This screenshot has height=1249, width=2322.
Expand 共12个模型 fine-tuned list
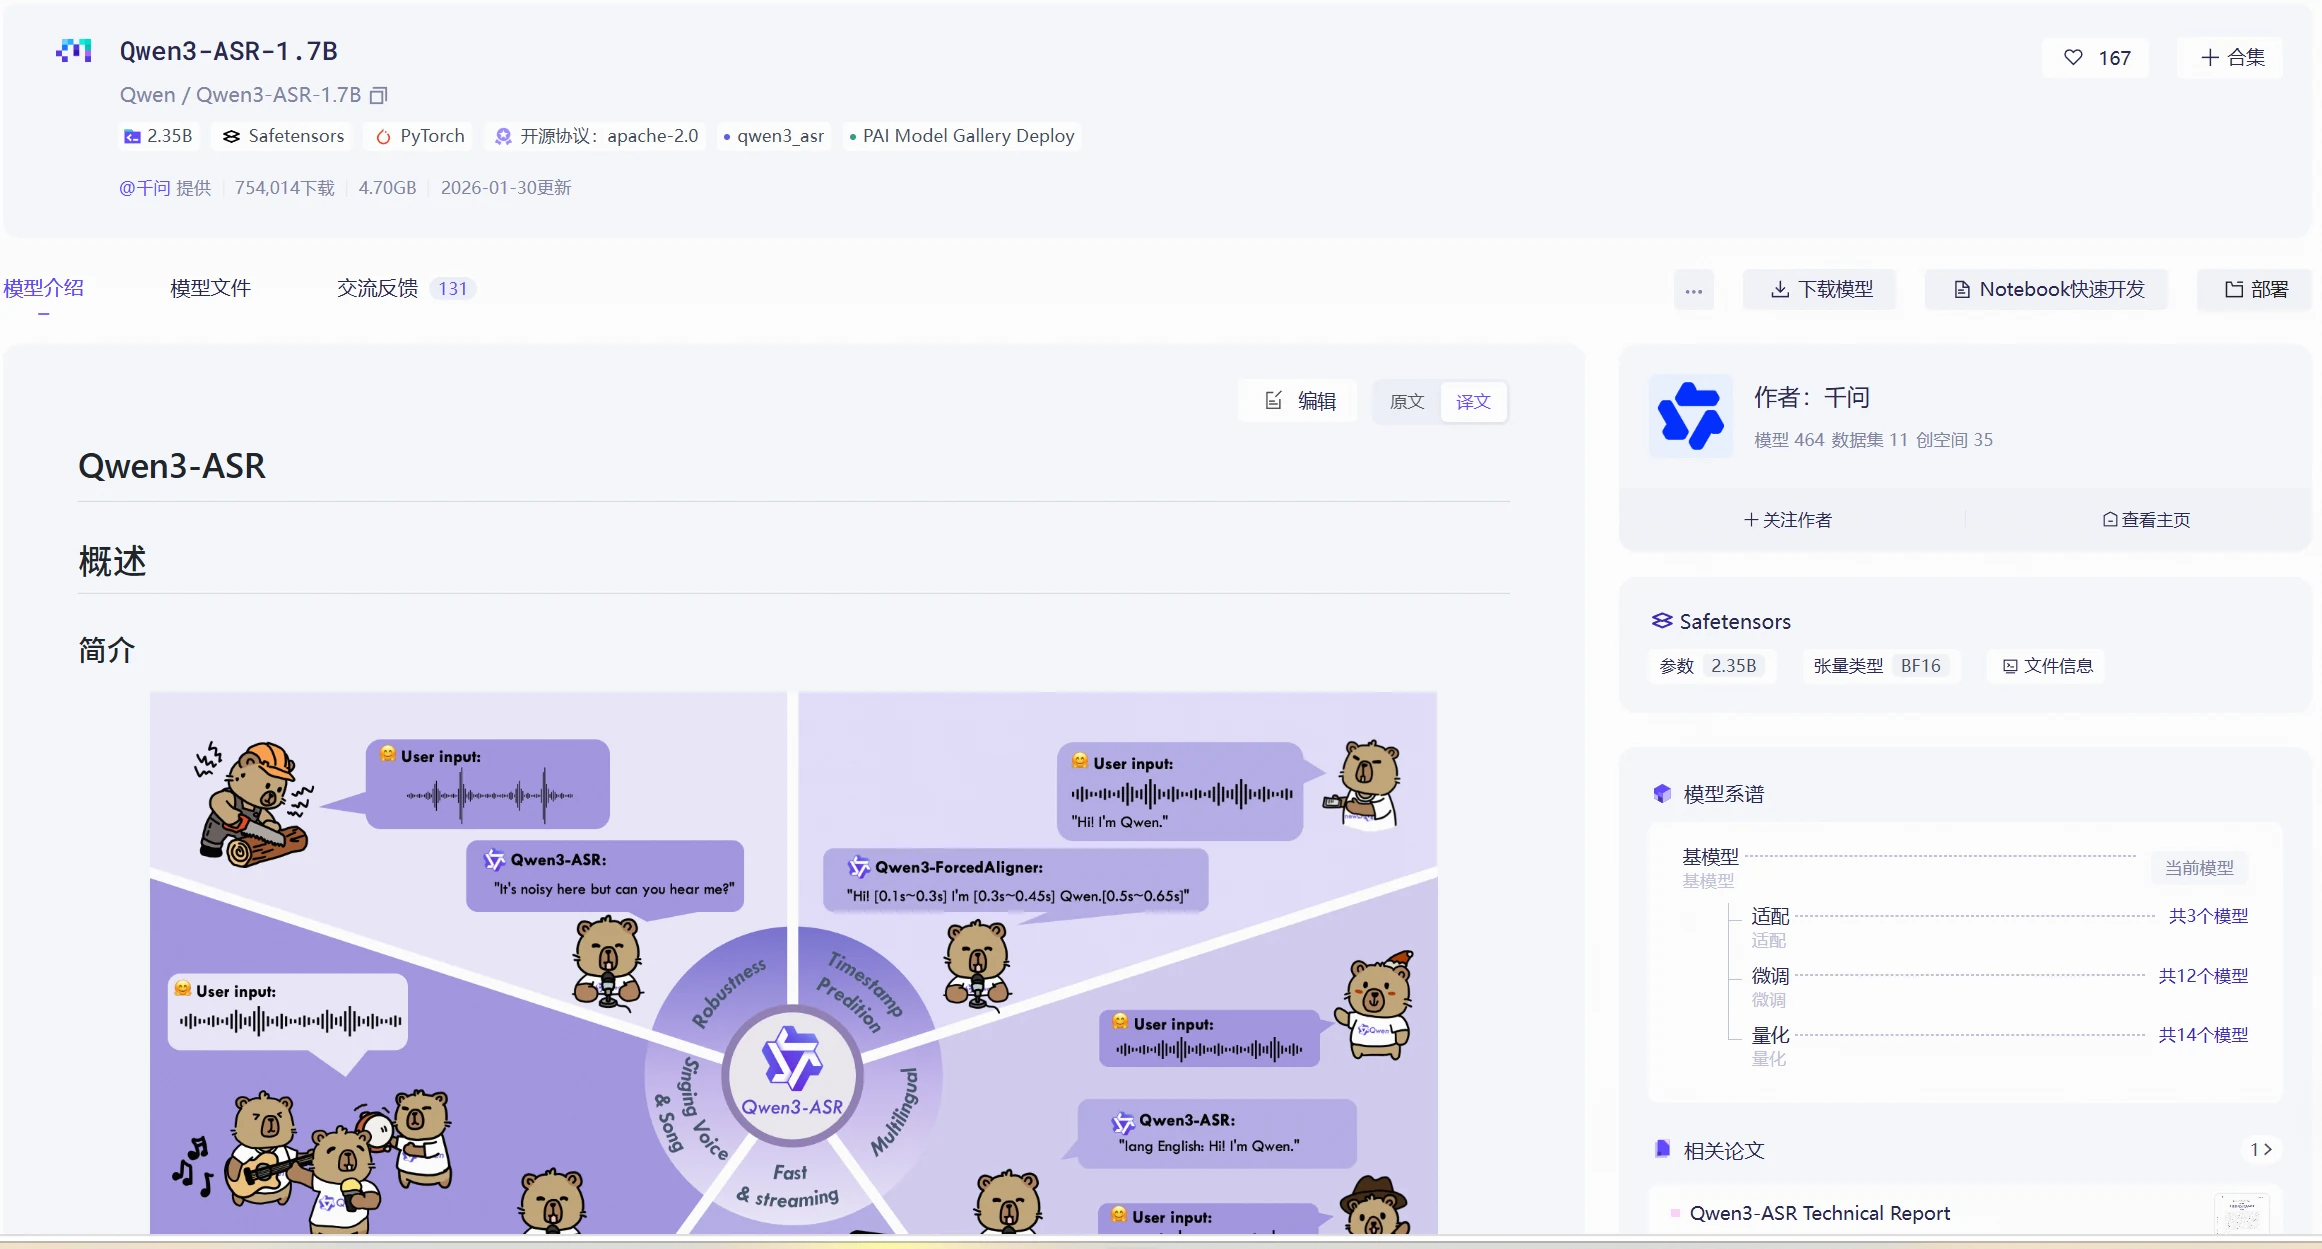[x=2202, y=975]
